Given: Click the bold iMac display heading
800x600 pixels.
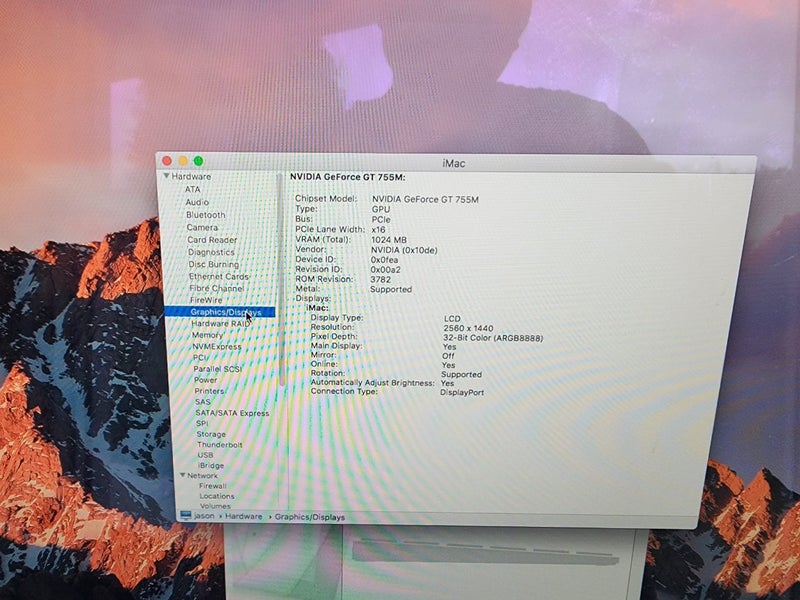Looking at the screenshot, I should click(x=317, y=308).
